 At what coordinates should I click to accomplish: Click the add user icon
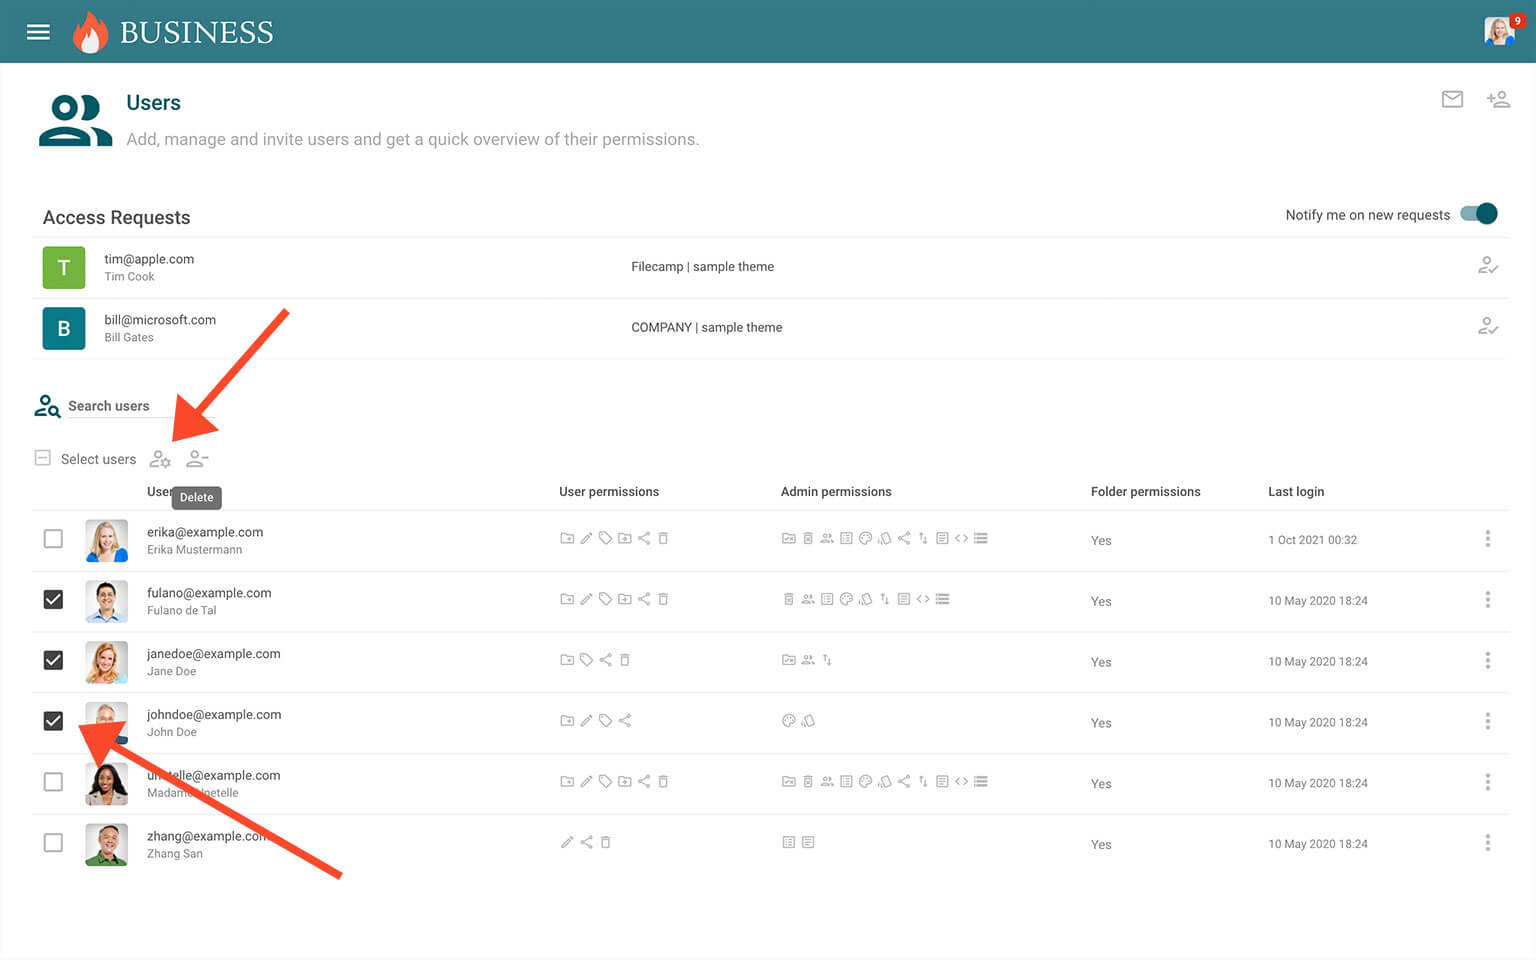click(x=1497, y=99)
